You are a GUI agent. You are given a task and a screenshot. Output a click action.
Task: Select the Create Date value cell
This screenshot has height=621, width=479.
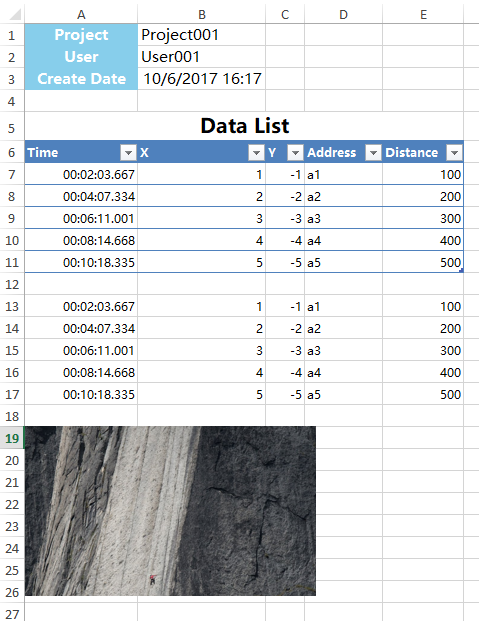202,78
